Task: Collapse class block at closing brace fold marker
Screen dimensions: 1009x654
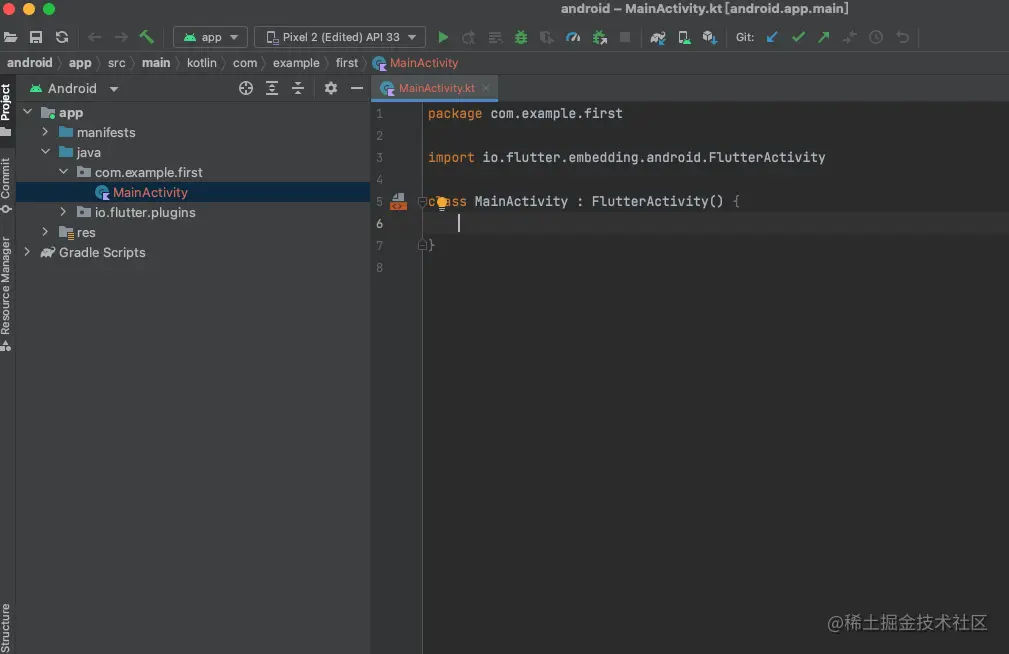Action: coord(422,245)
